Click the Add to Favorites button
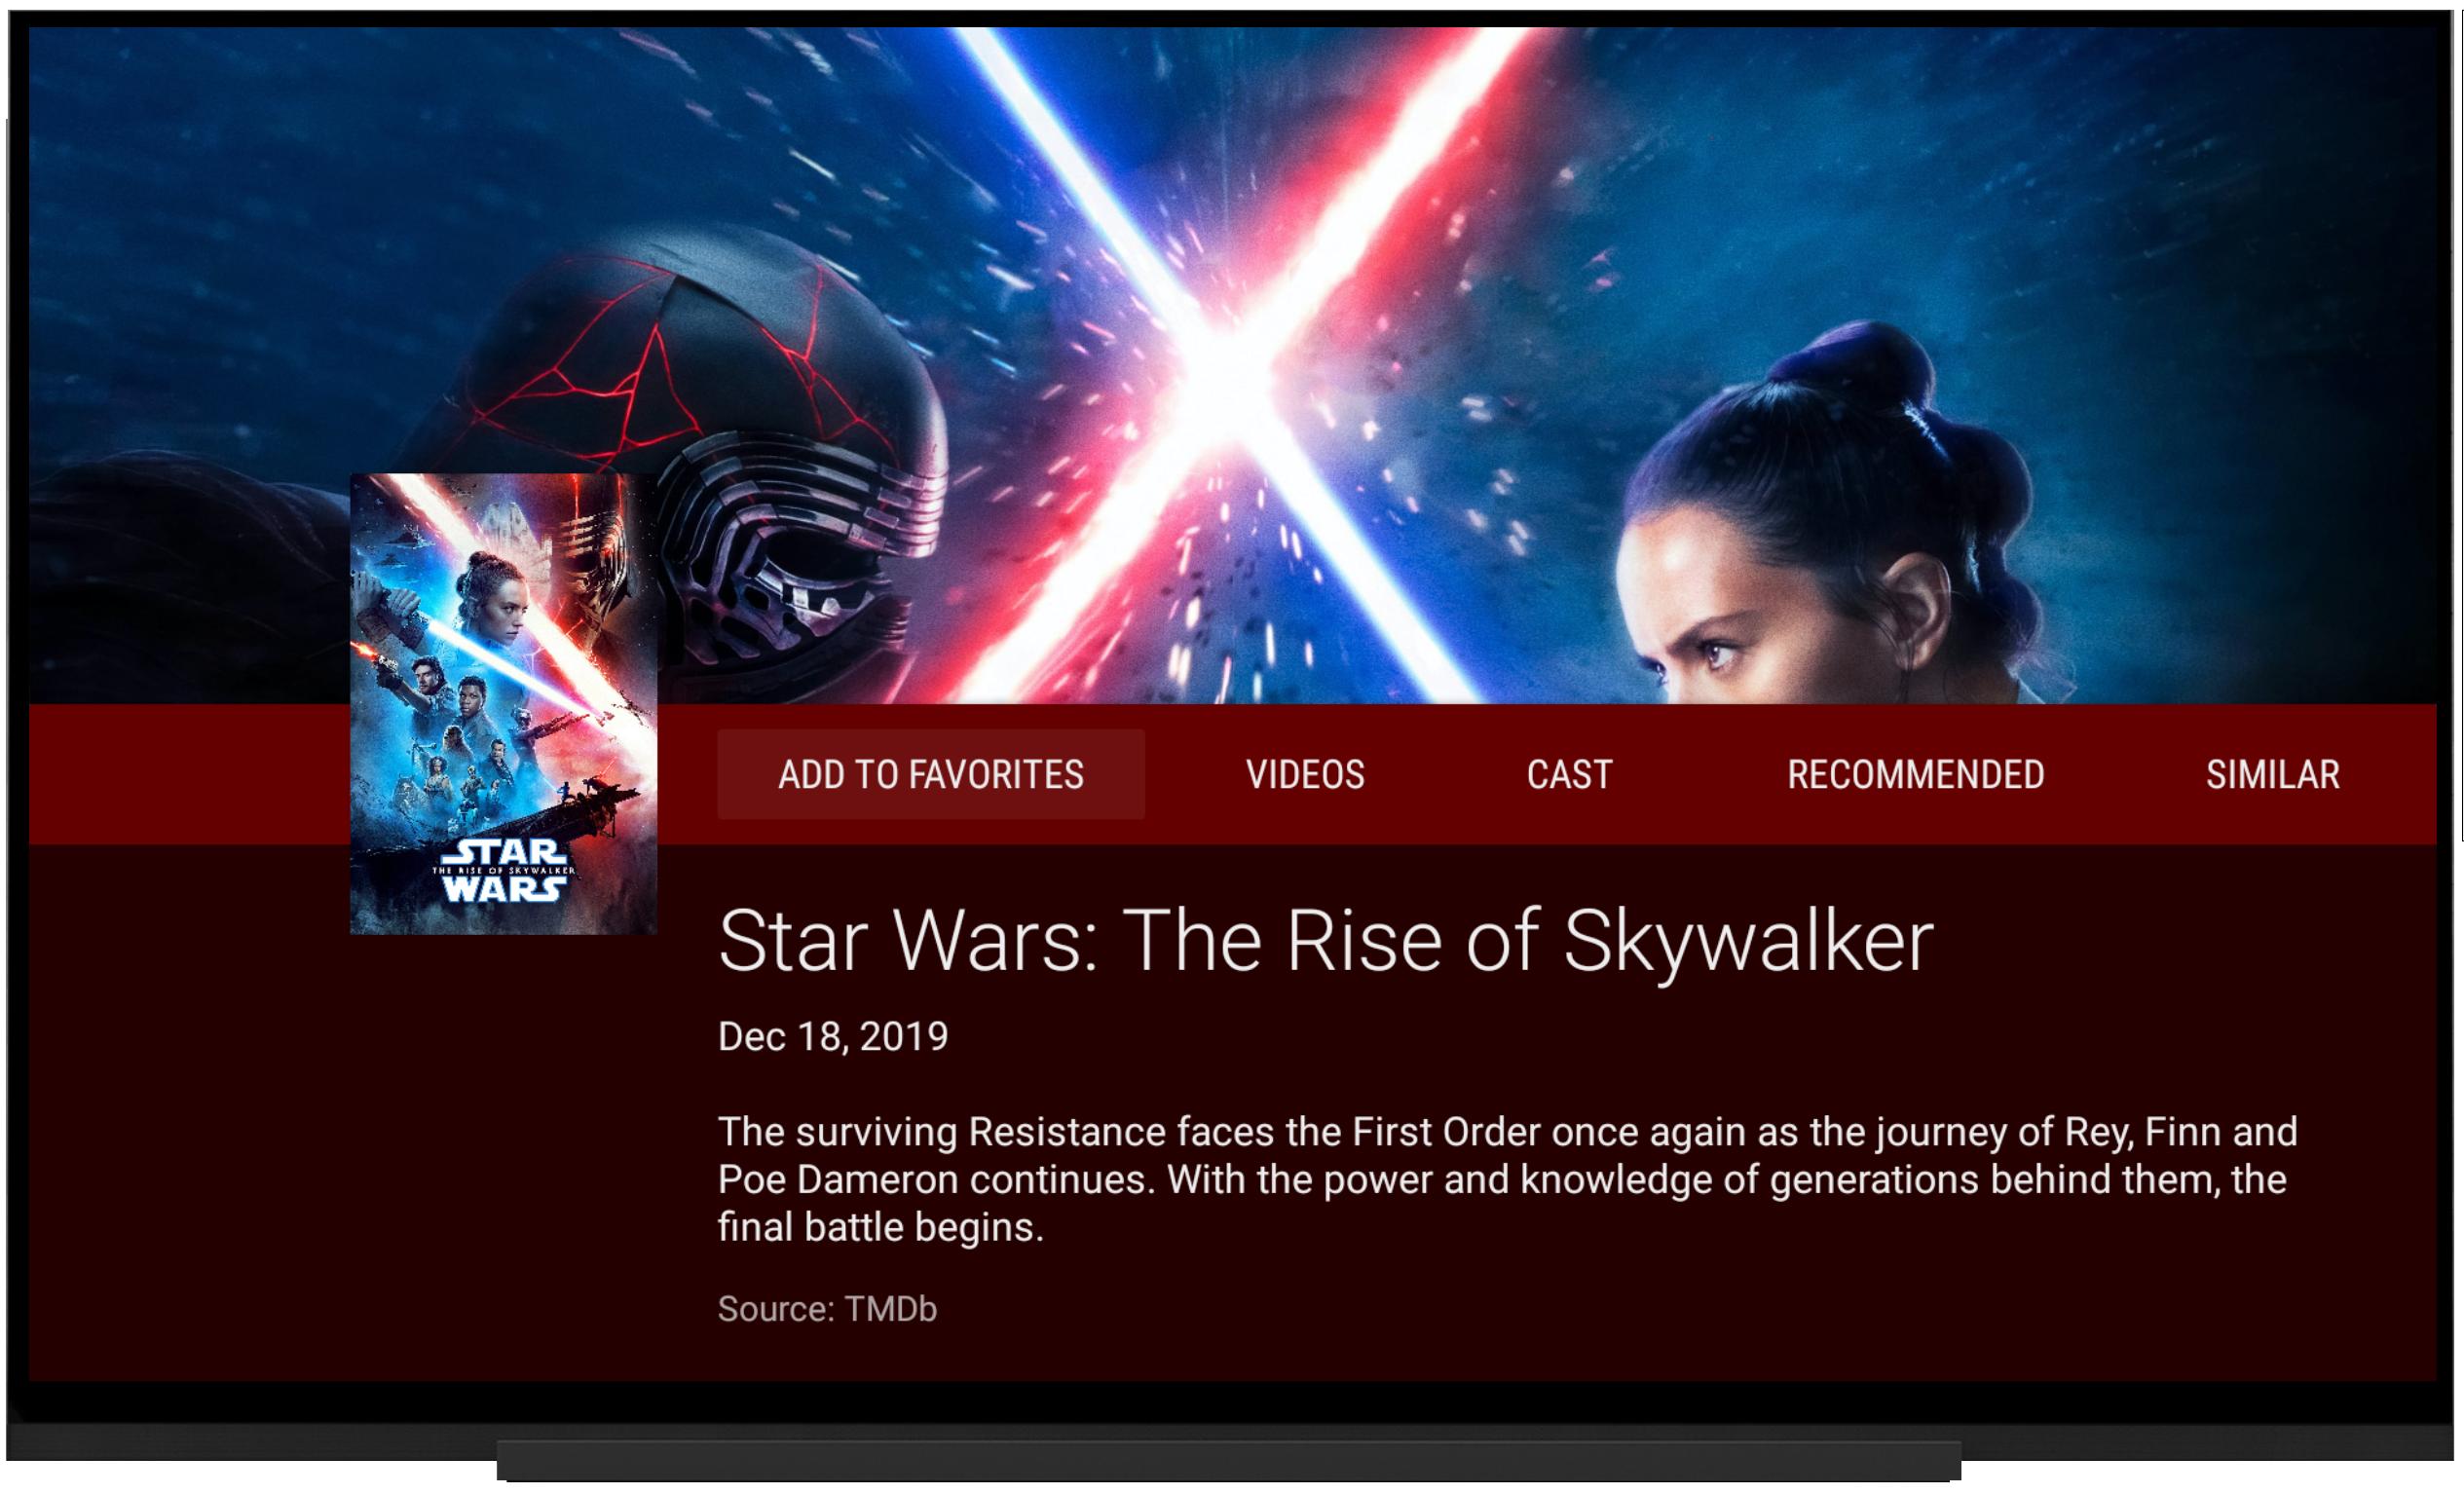This screenshot has height=1494, width=2464. tap(931, 774)
